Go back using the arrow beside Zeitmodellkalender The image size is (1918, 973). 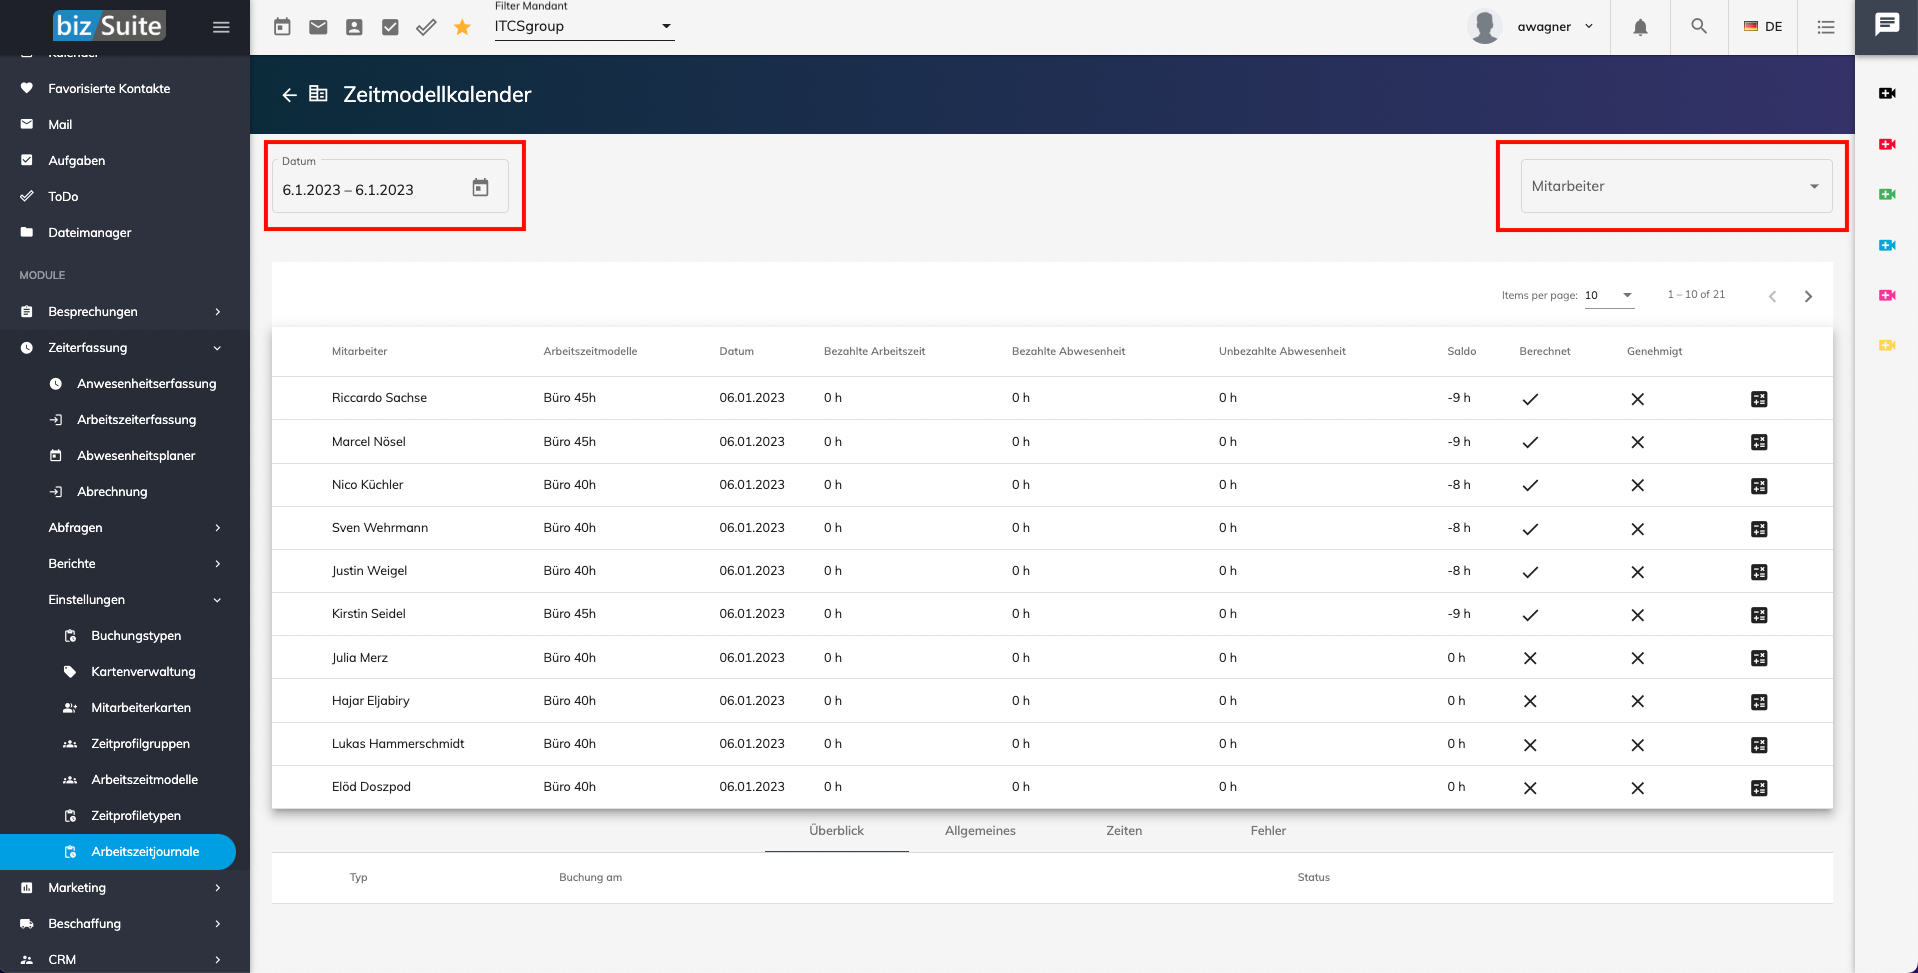click(x=289, y=95)
